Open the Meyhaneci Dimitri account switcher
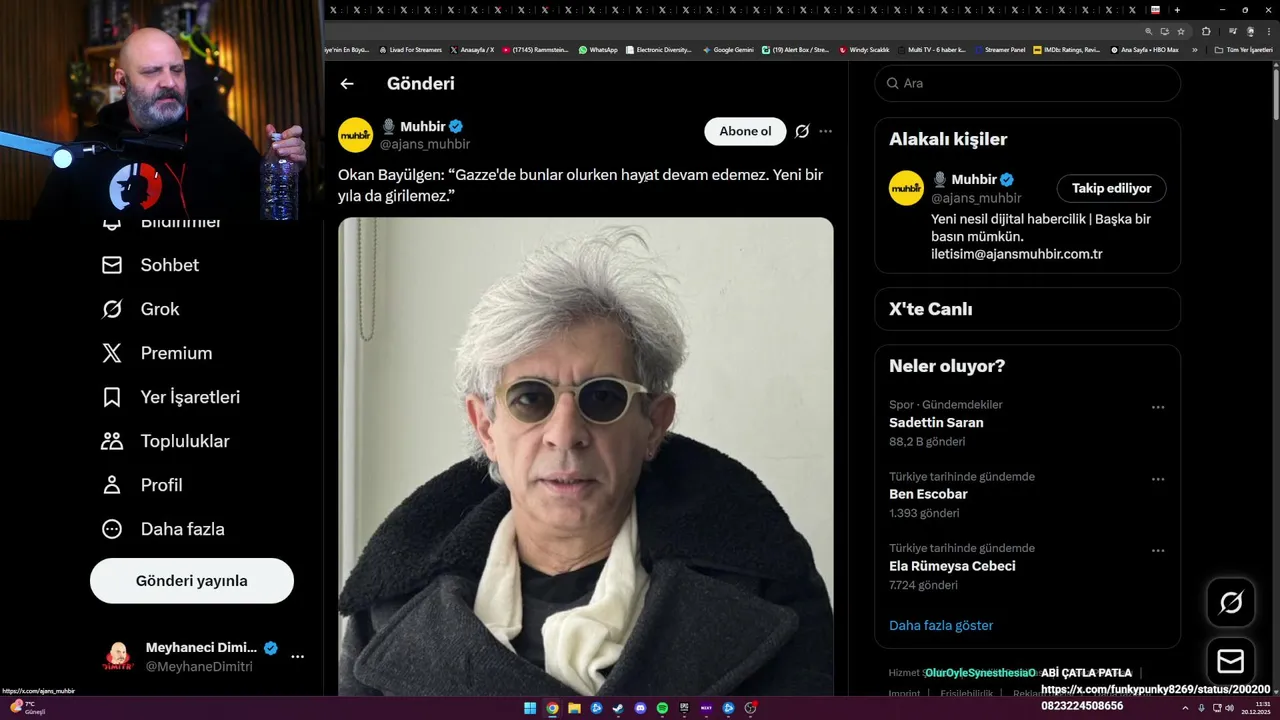Viewport: 1280px width, 720px height. click(204, 657)
